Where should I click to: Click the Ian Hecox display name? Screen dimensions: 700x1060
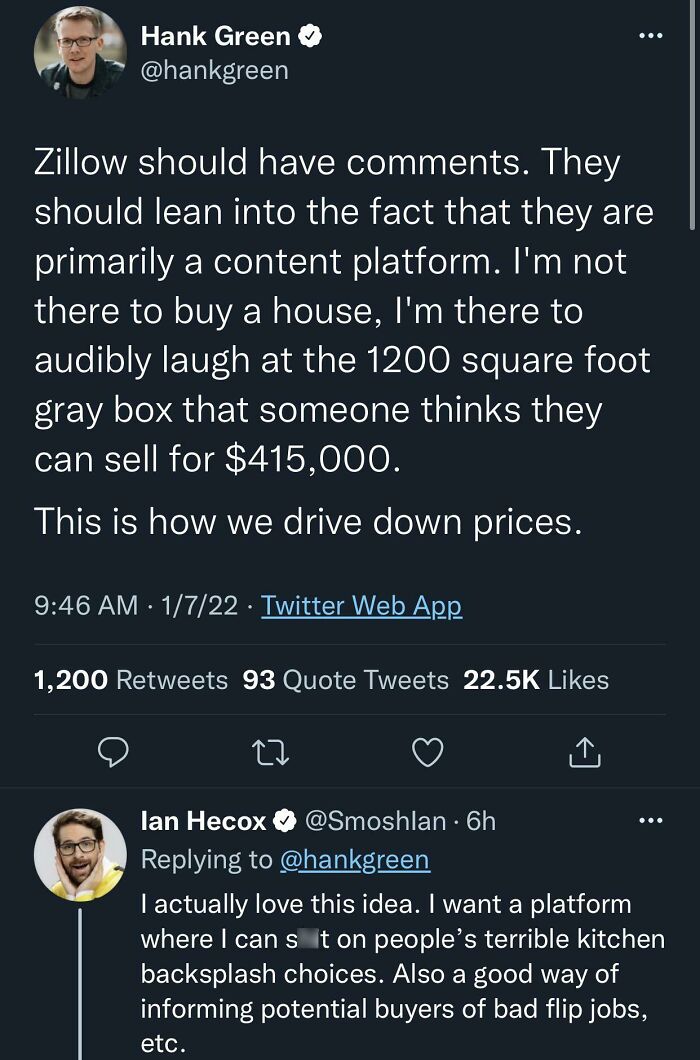(204, 821)
